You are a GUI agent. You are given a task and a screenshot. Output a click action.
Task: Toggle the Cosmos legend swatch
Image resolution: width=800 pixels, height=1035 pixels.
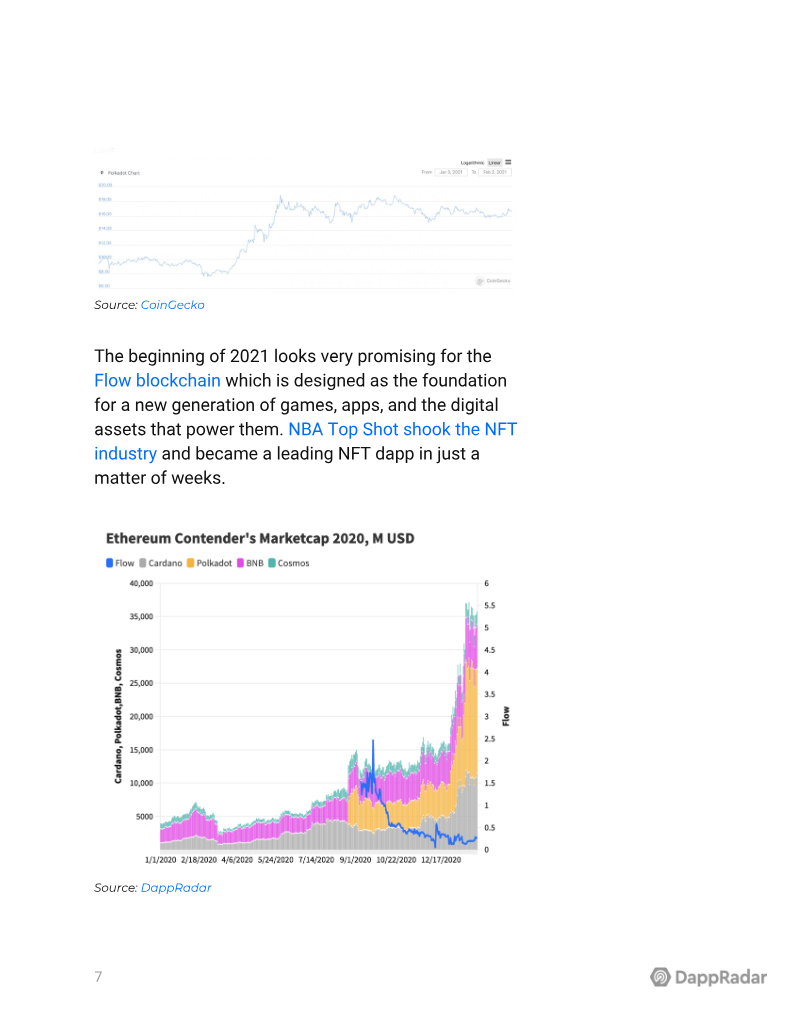tap(272, 563)
